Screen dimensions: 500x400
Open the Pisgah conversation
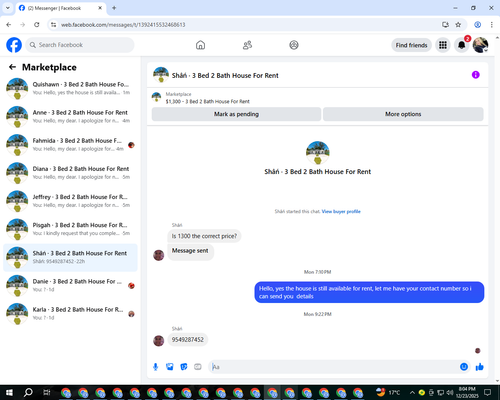pyautogui.click(x=70, y=229)
